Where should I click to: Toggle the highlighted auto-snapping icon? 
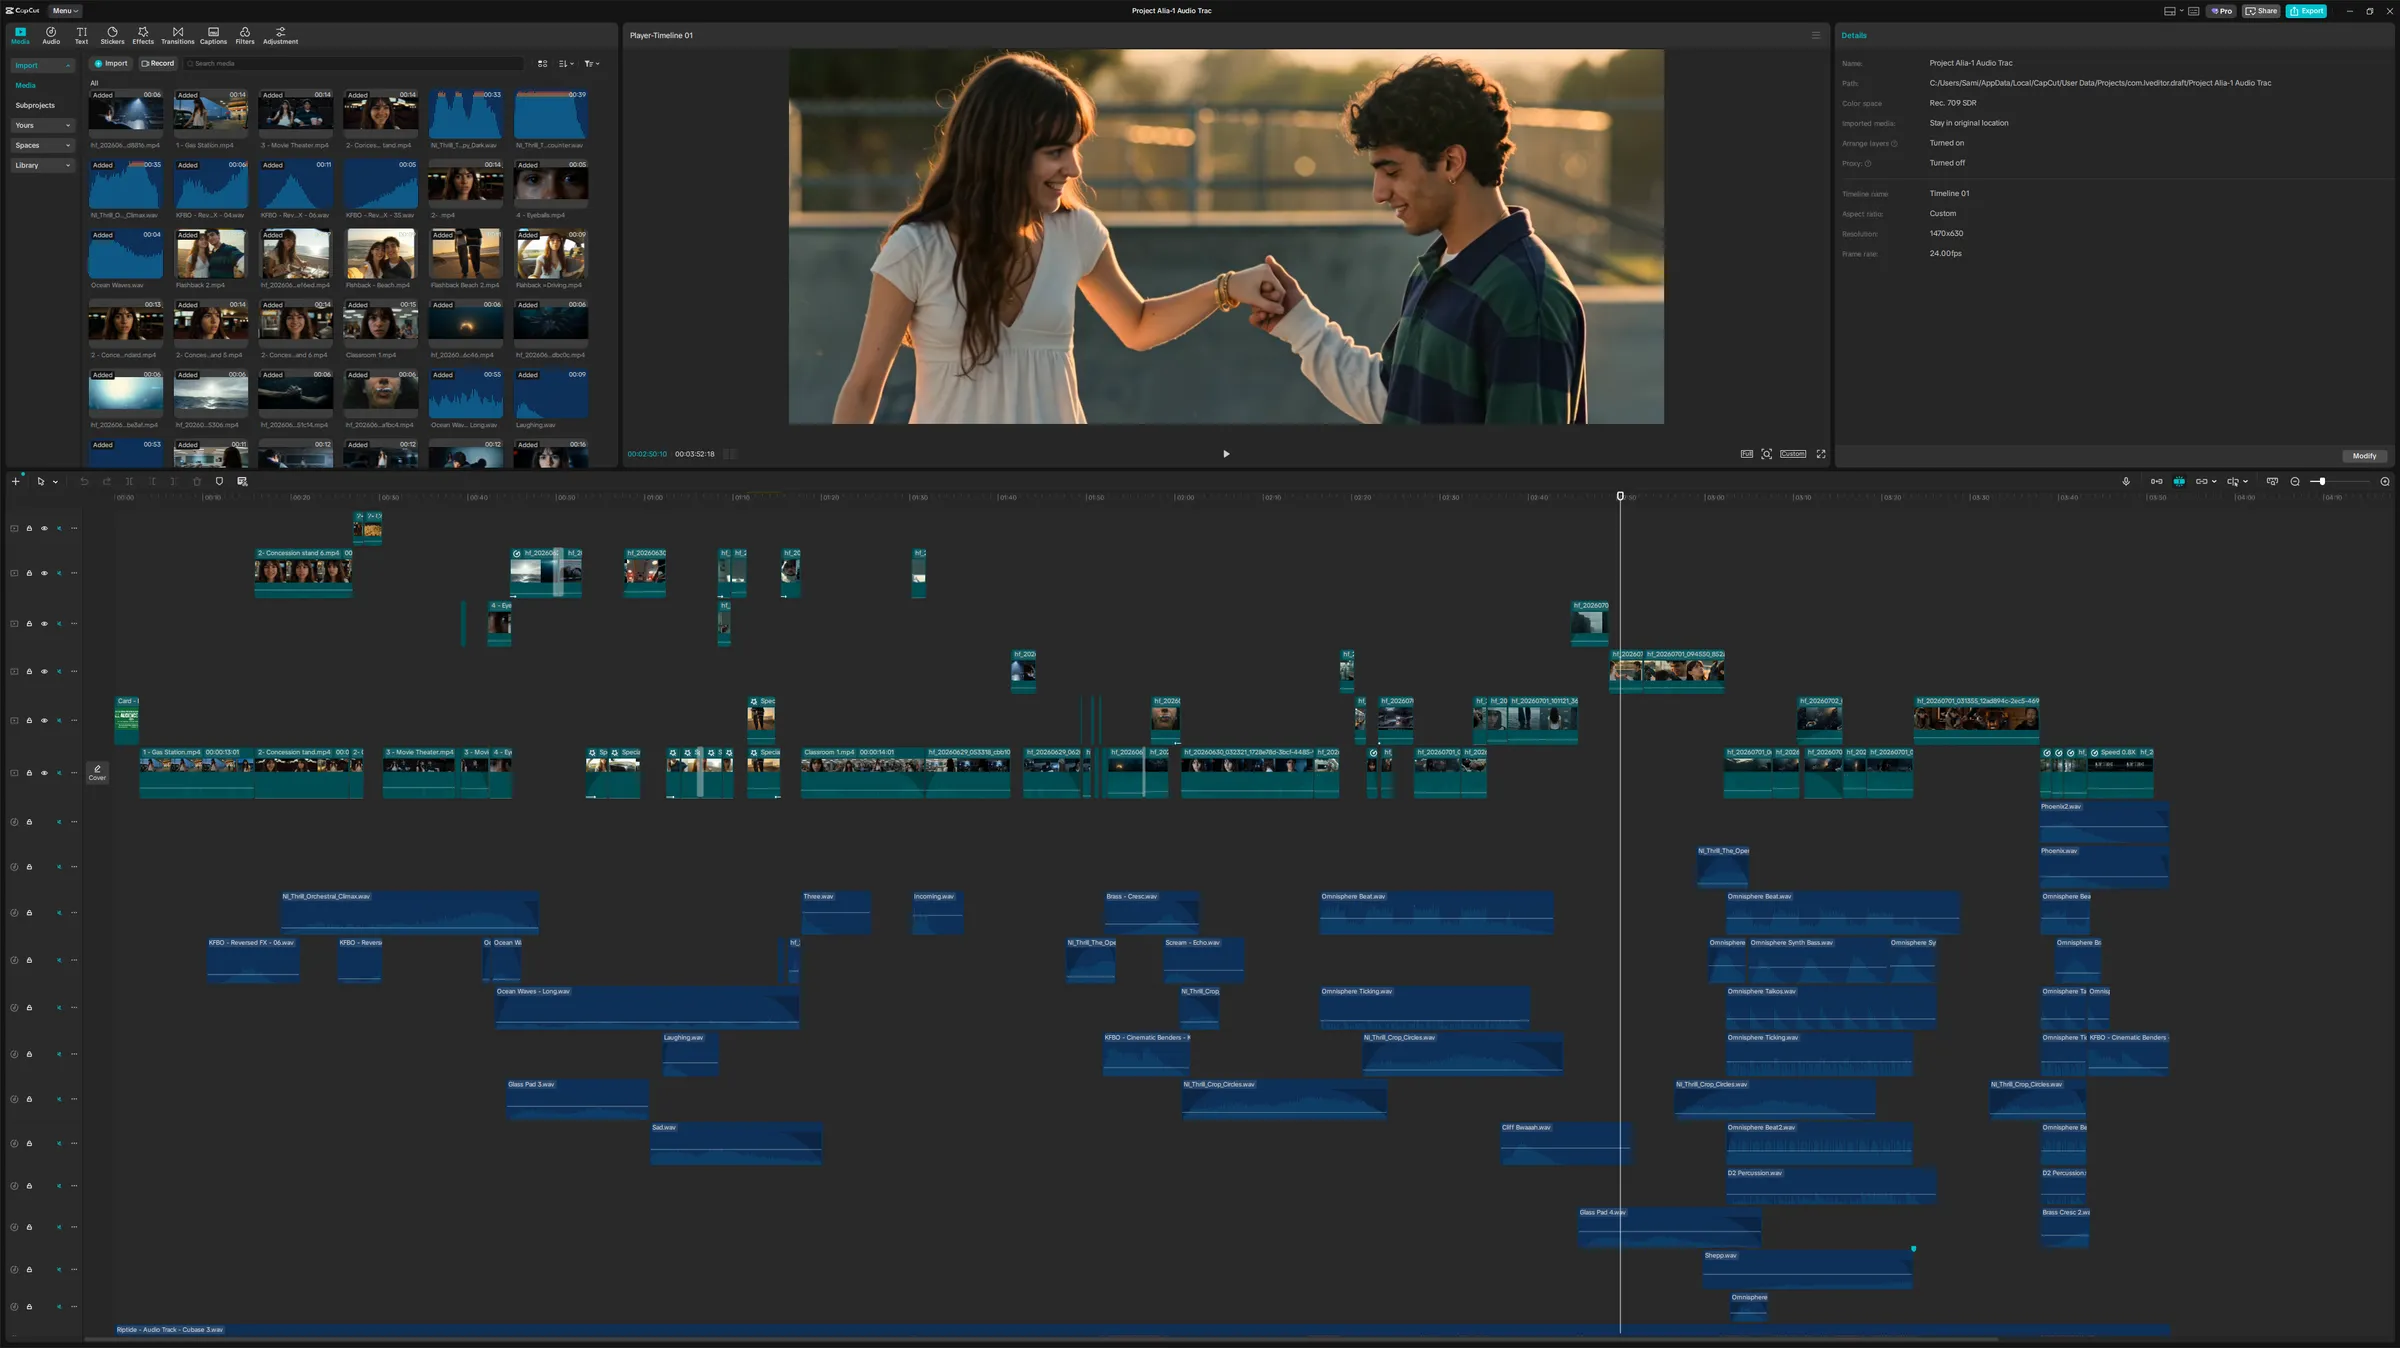[2179, 481]
